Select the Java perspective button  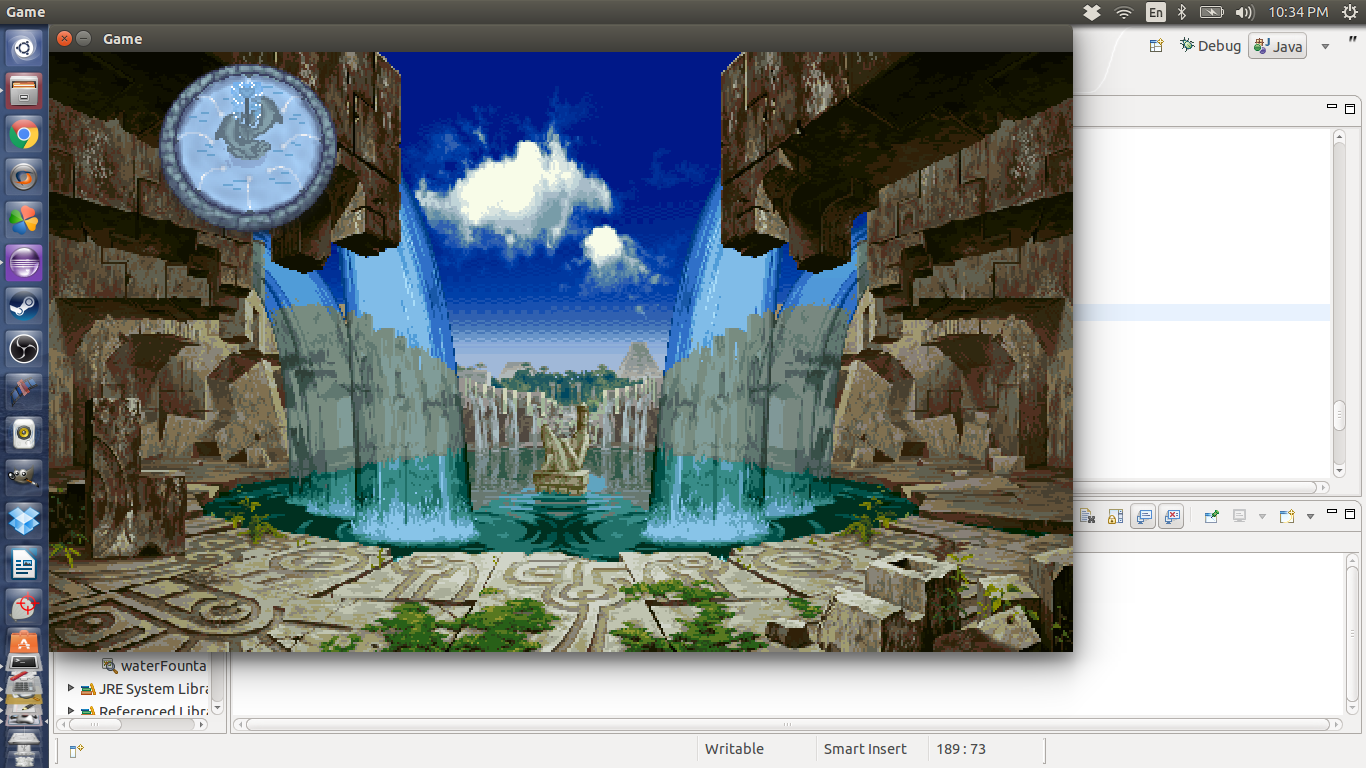(x=1277, y=46)
